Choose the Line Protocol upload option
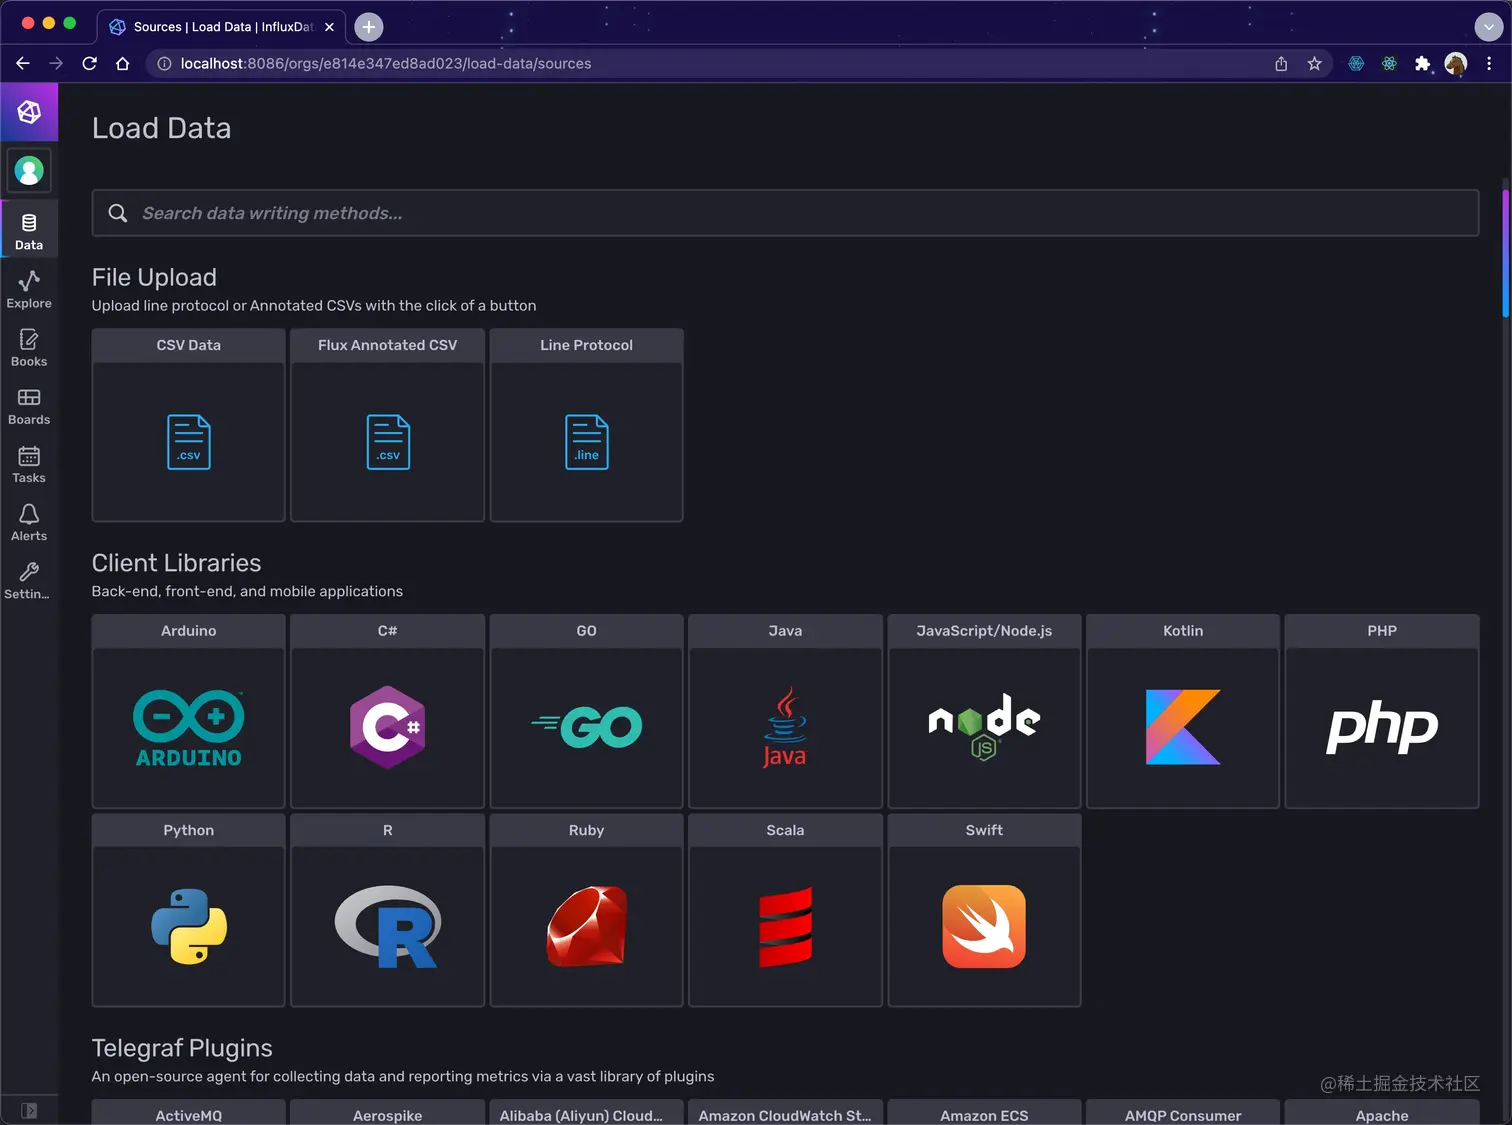The height and width of the screenshot is (1125, 1512). tap(586, 425)
